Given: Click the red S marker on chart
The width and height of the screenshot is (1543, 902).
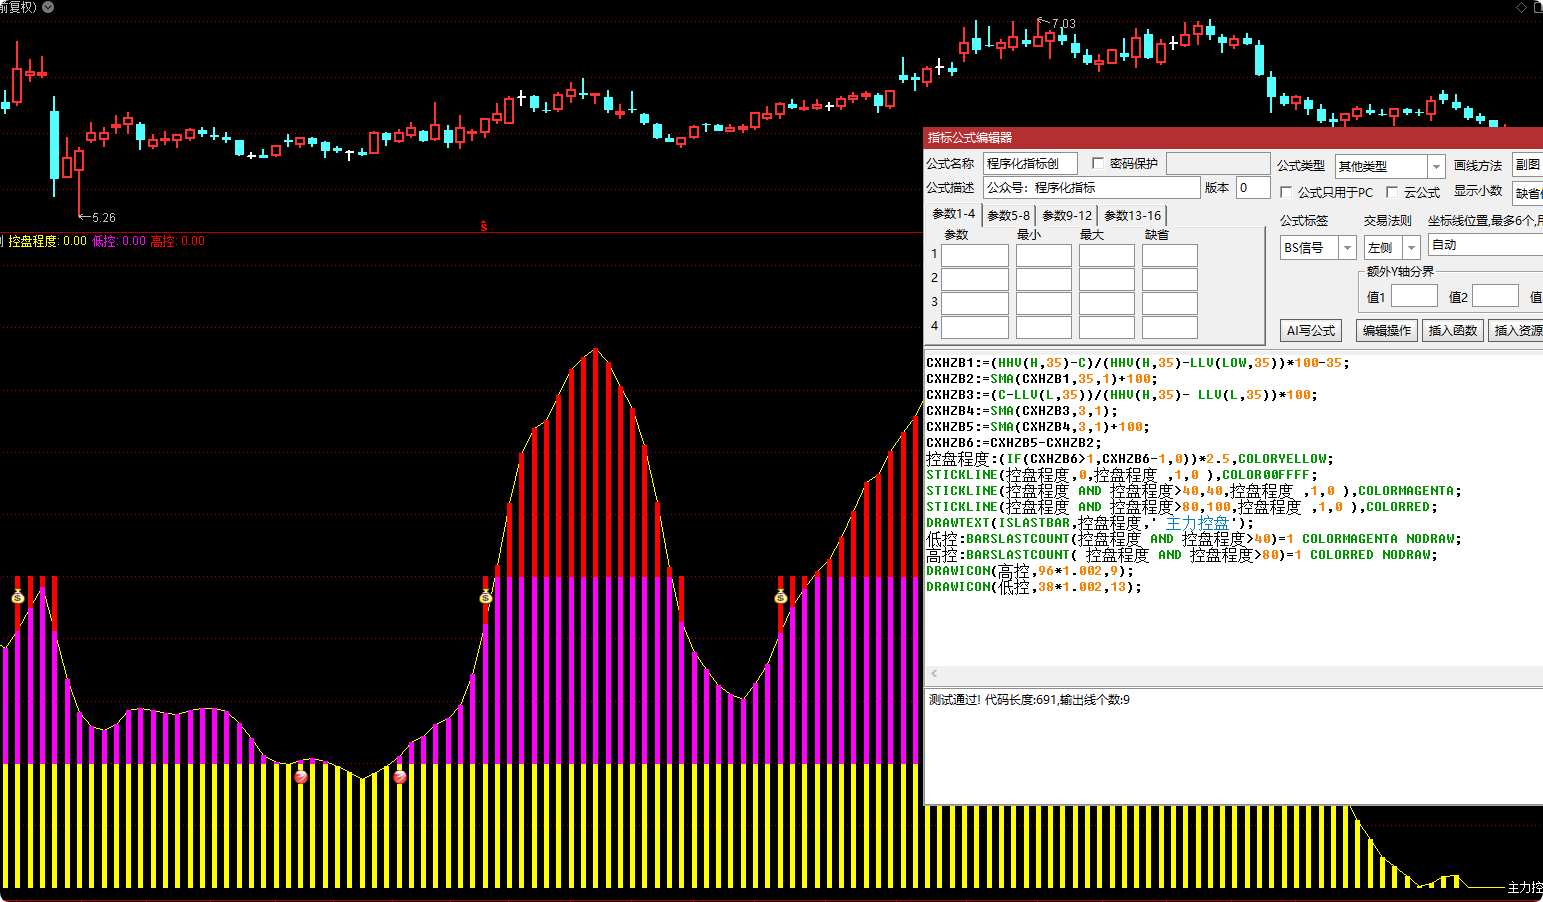Looking at the screenshot, I should pos(484,226).
